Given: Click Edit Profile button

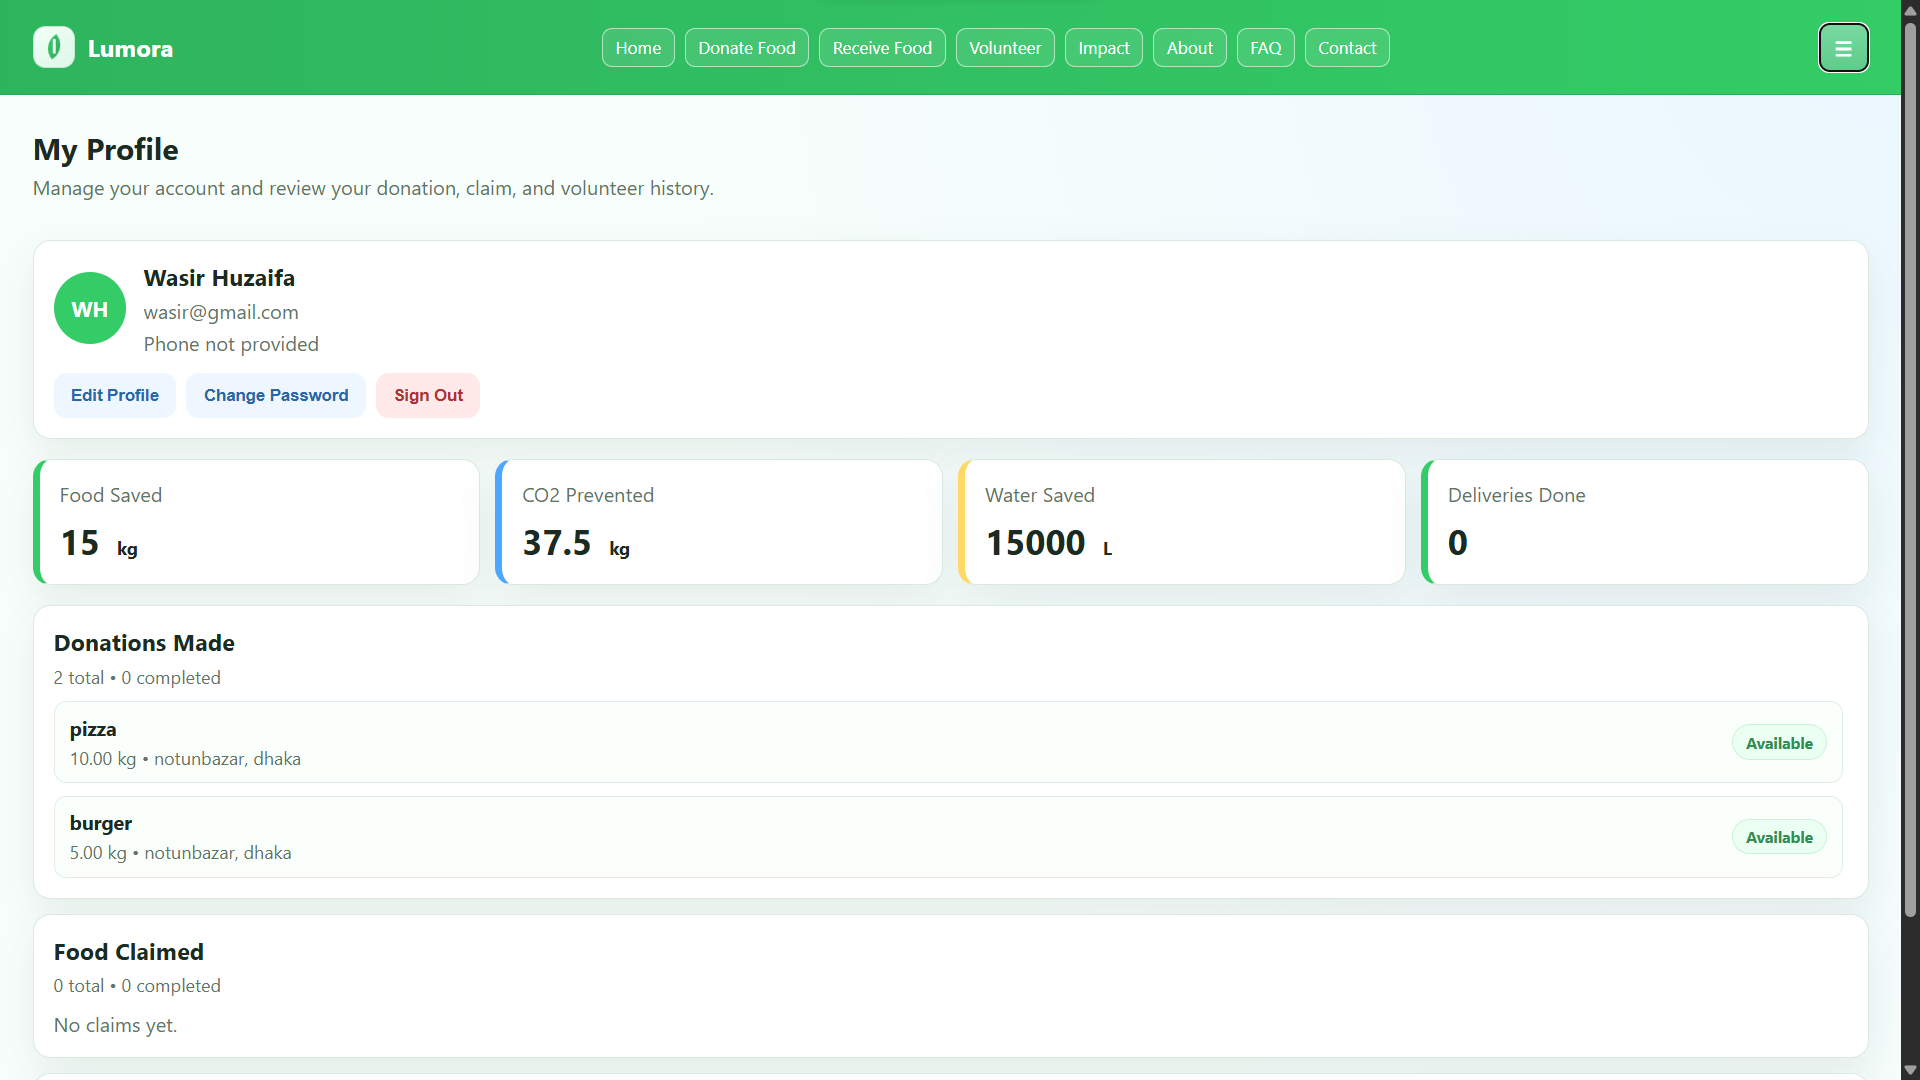Looking at the screenshot, I should (115, 395).
